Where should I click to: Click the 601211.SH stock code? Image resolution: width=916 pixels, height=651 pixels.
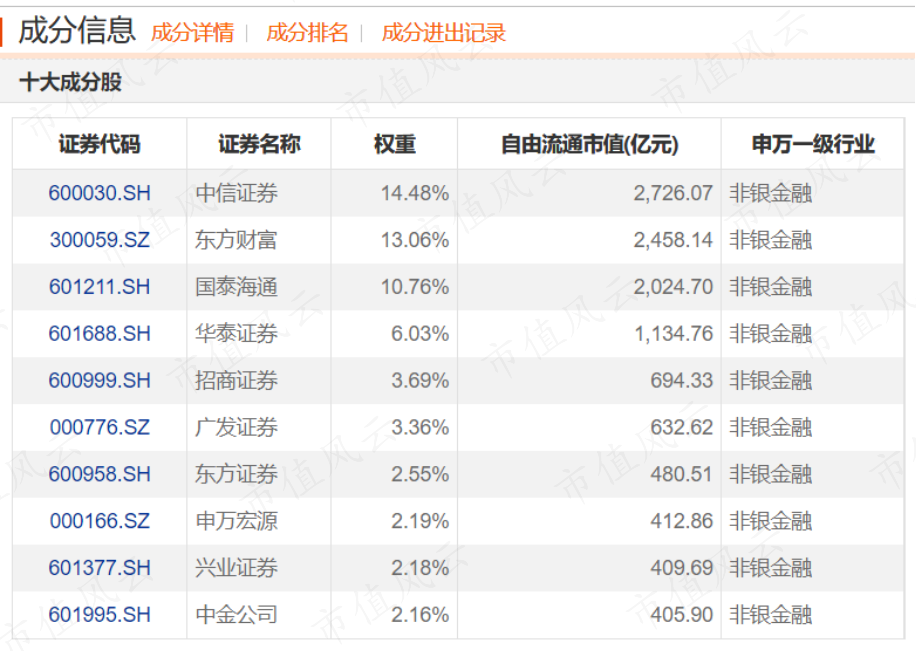pyautogui.click(x=99, y=287)
